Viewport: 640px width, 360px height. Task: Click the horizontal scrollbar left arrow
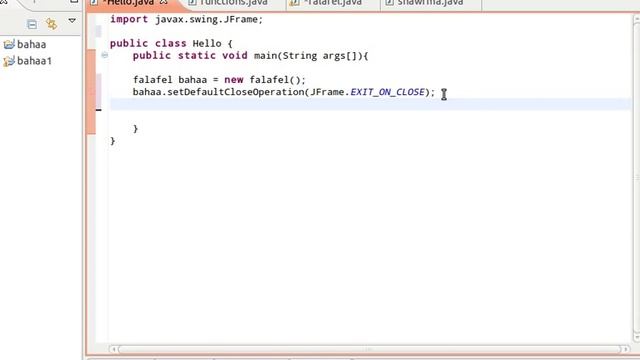click(x=113, y=349)
